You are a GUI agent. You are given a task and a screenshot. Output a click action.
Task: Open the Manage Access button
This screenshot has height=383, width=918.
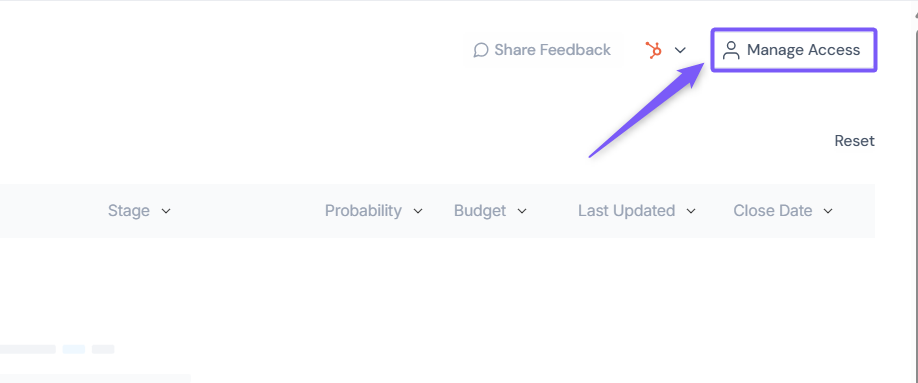pos(794,50)
